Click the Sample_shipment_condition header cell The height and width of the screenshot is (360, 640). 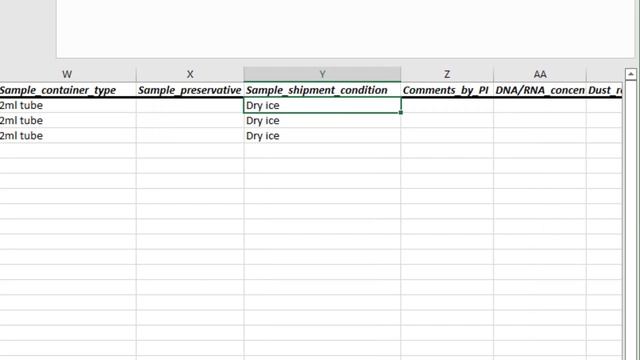(322, 90)
